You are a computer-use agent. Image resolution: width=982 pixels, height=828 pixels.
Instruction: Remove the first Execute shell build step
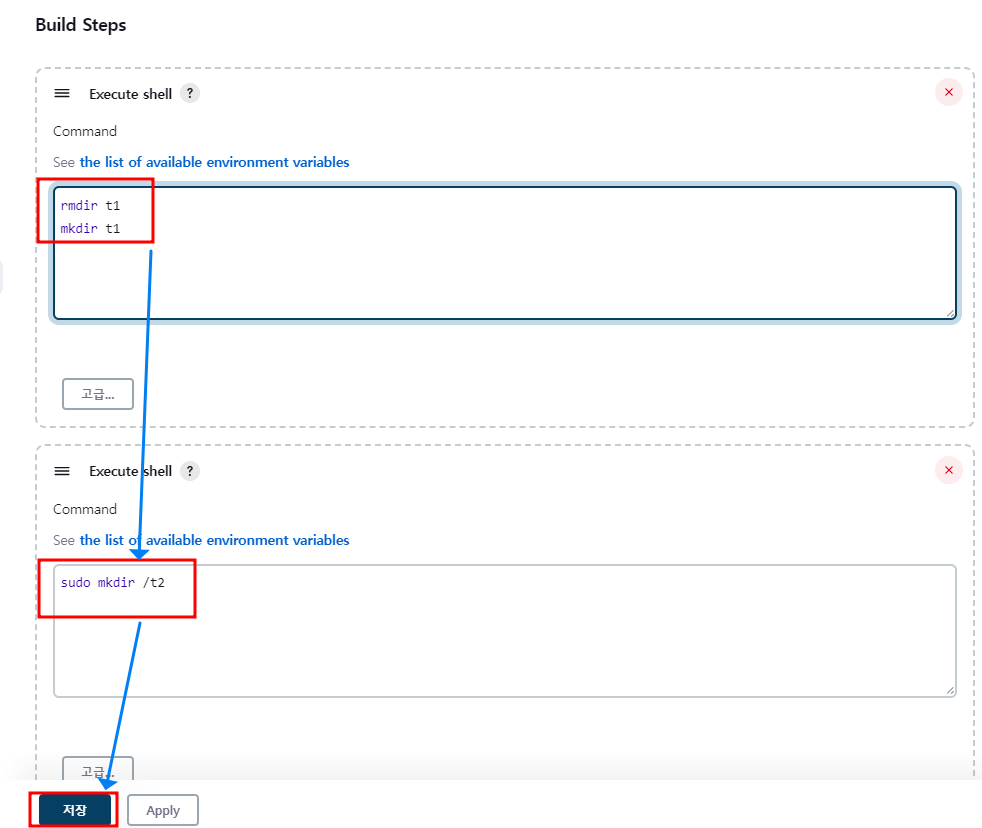point(948,92)
